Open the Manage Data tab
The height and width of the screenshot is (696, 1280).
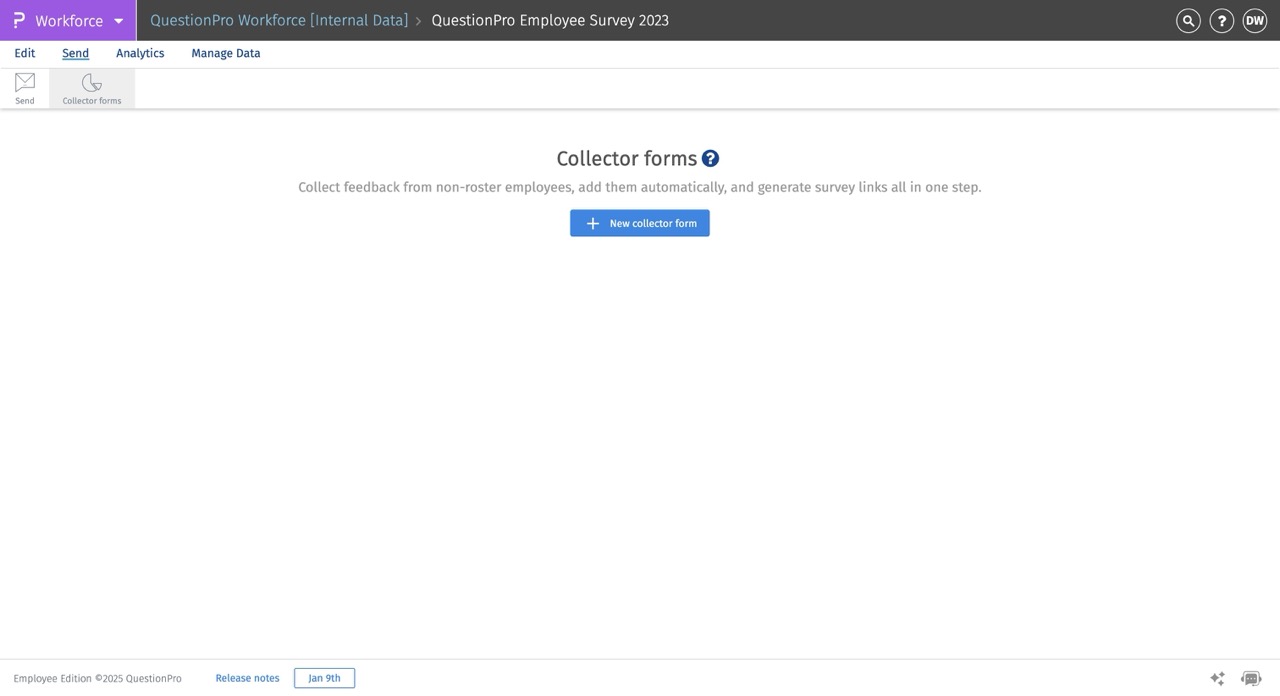coord(225,53)
